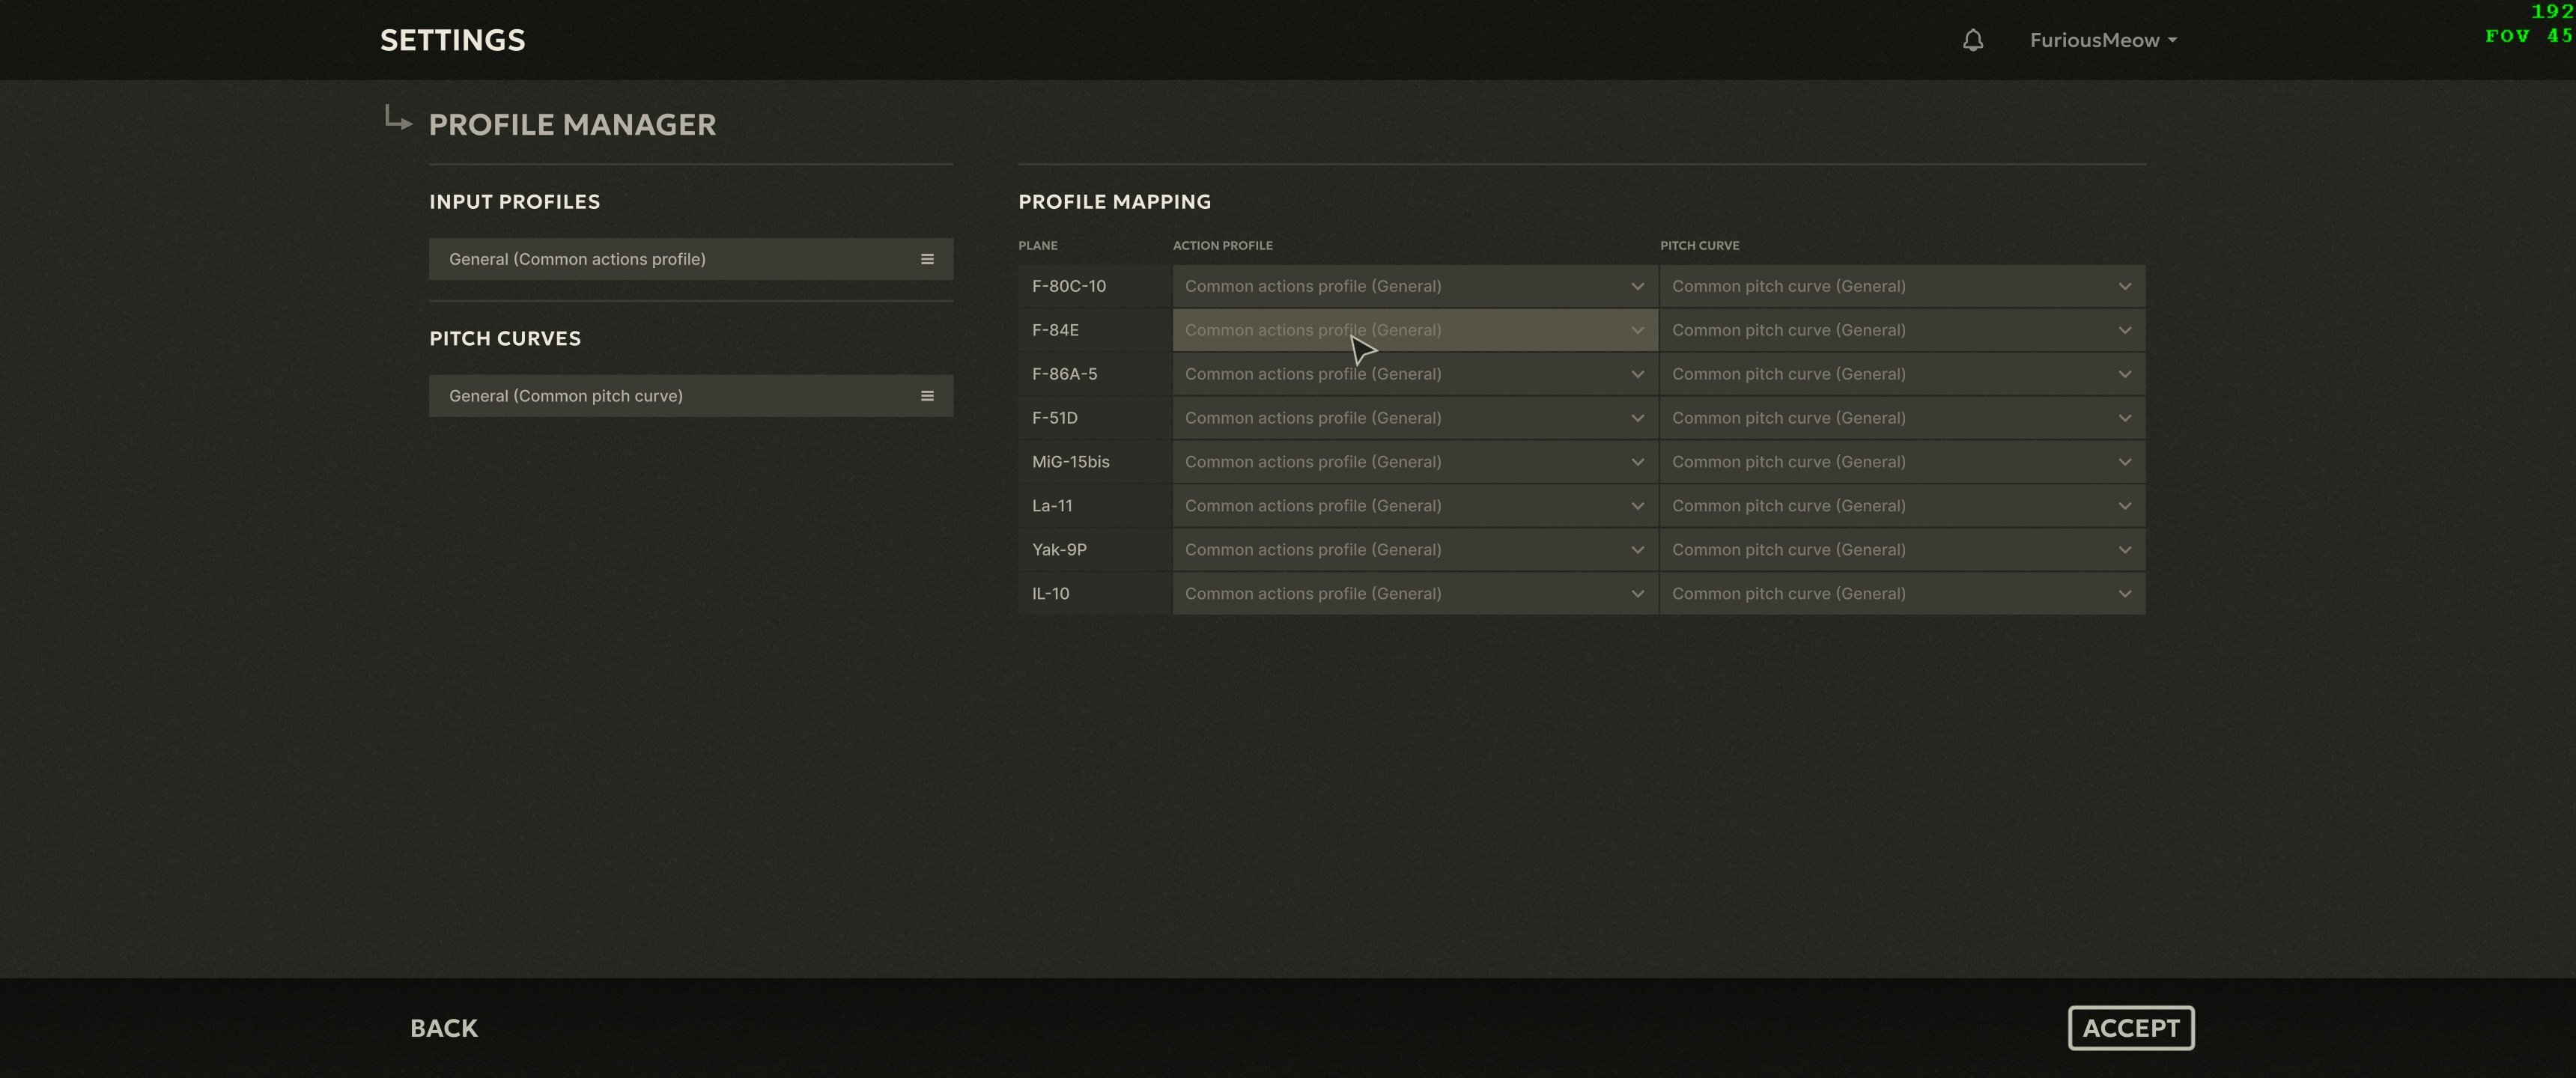The image size is (2576, 1078).
Task: Select General (Common actions profile) entry
Action: point(691,259)
